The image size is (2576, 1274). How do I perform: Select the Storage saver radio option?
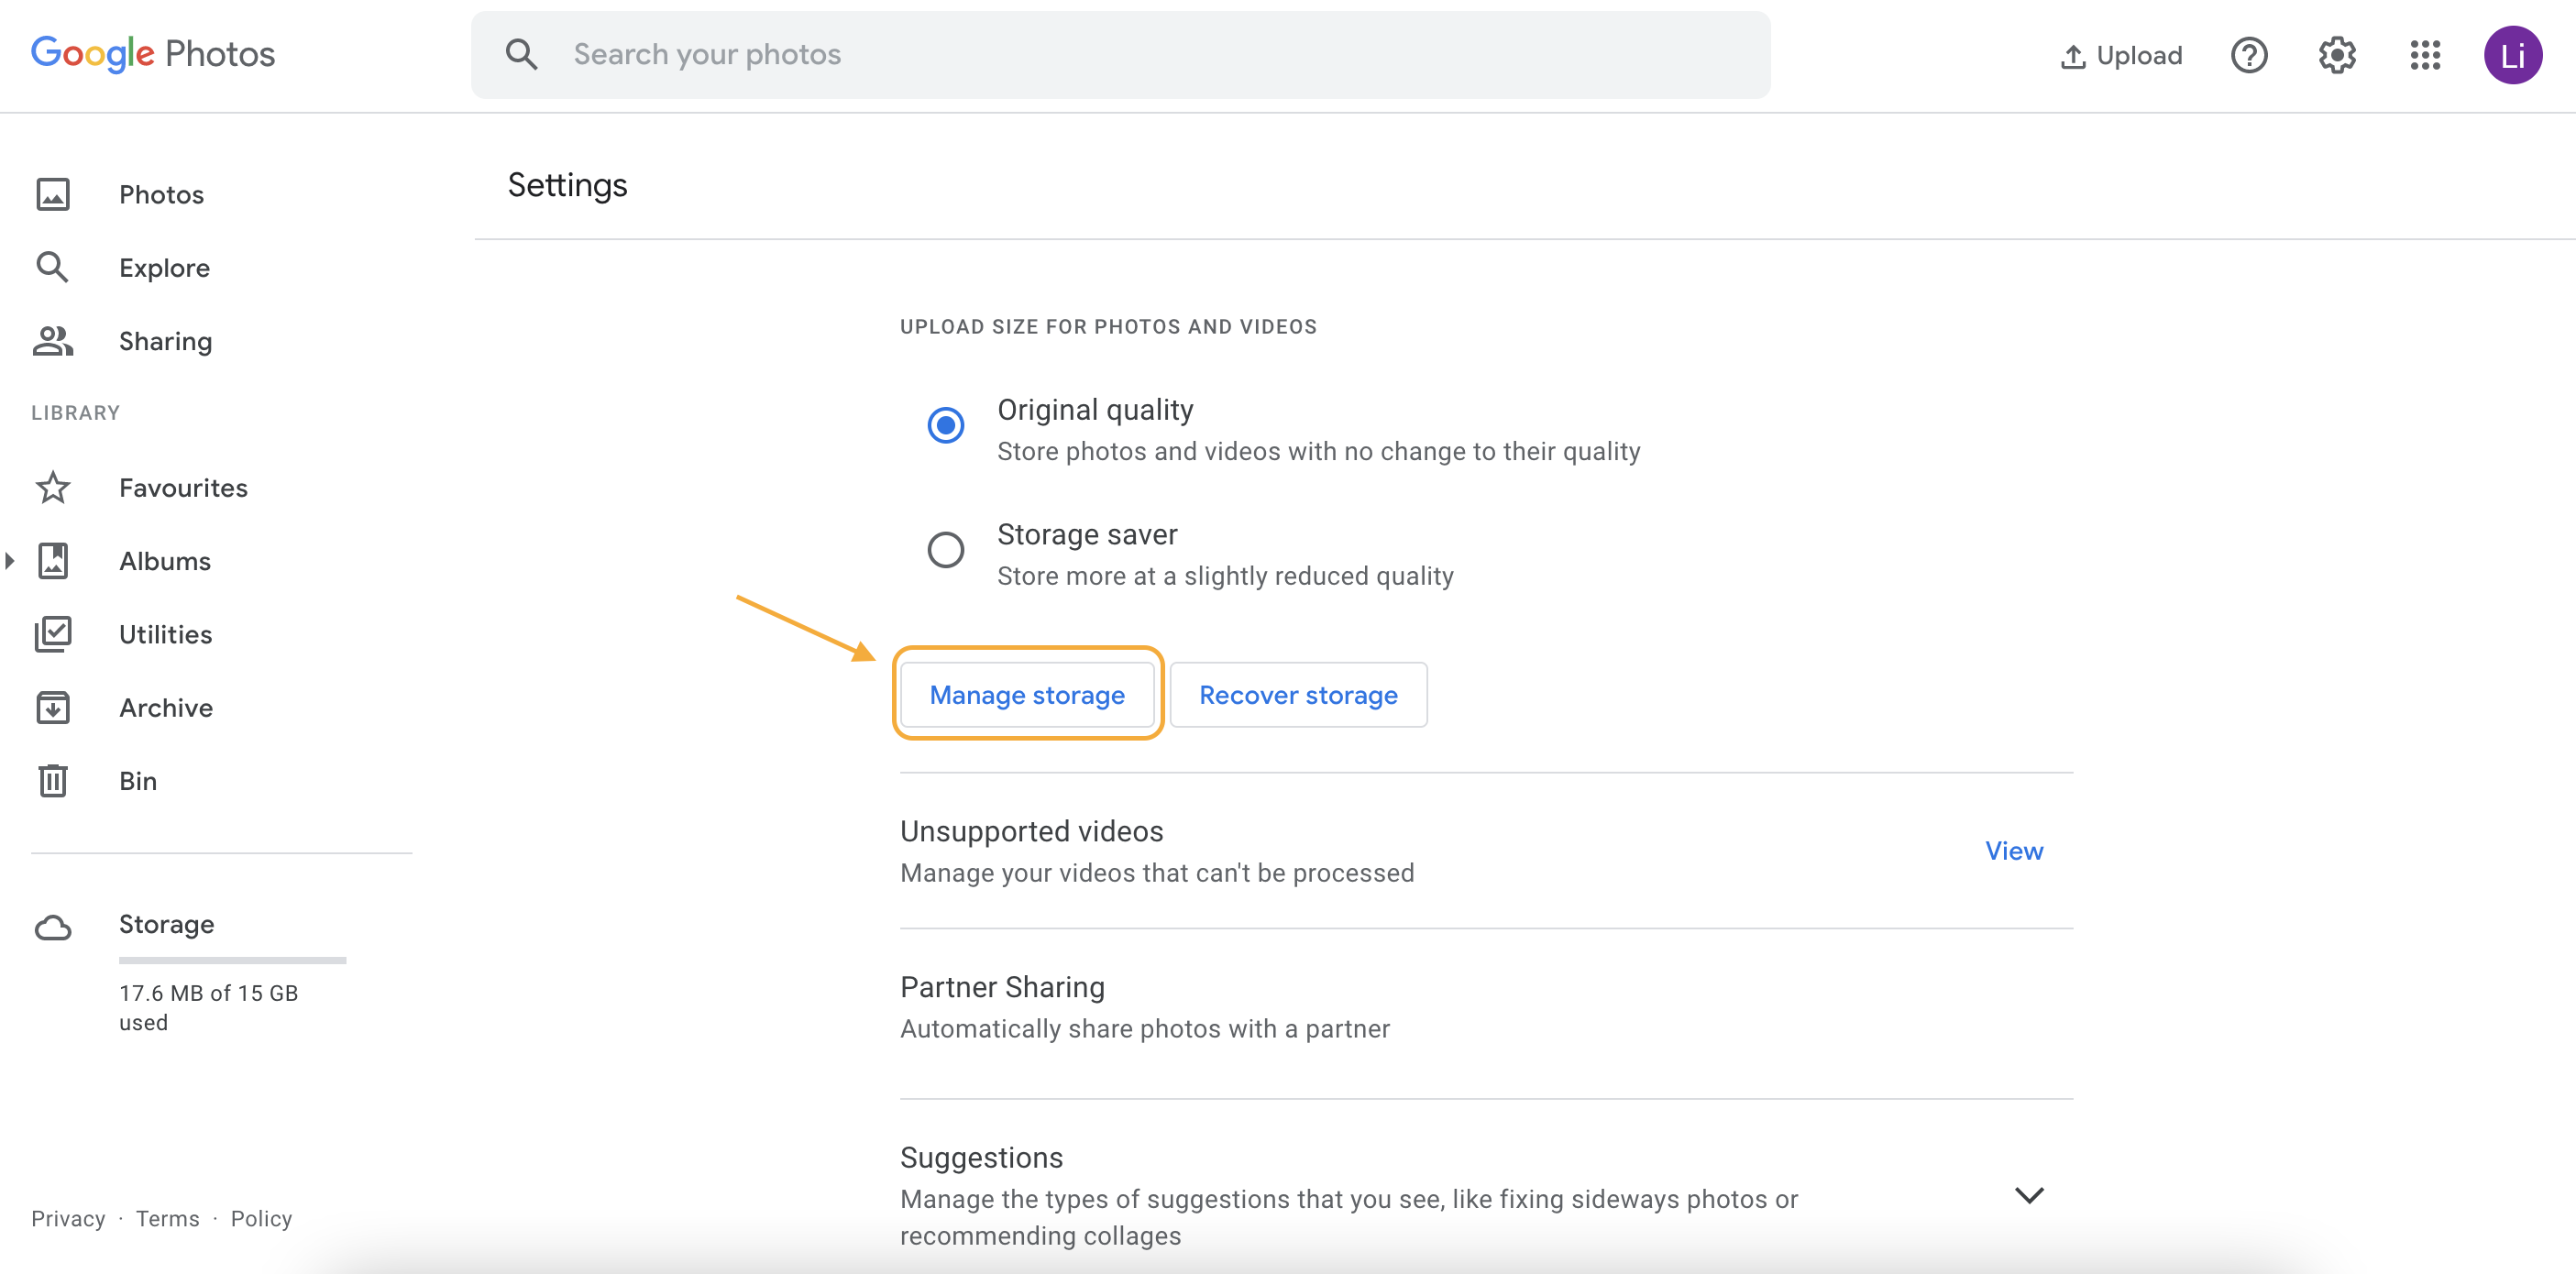945,550
